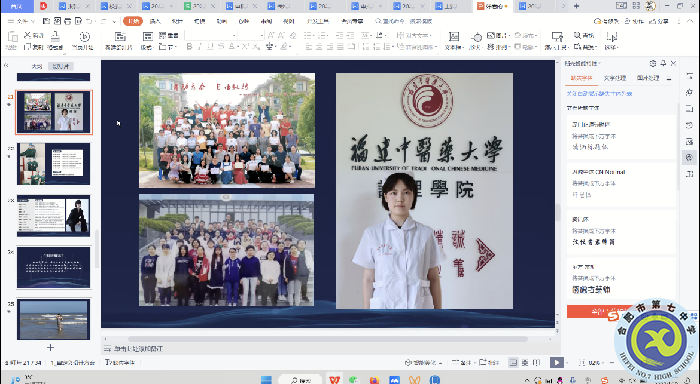Open the File menu dropdown
The width and height of the screenshot is (700, 384).
pos(21,21)
